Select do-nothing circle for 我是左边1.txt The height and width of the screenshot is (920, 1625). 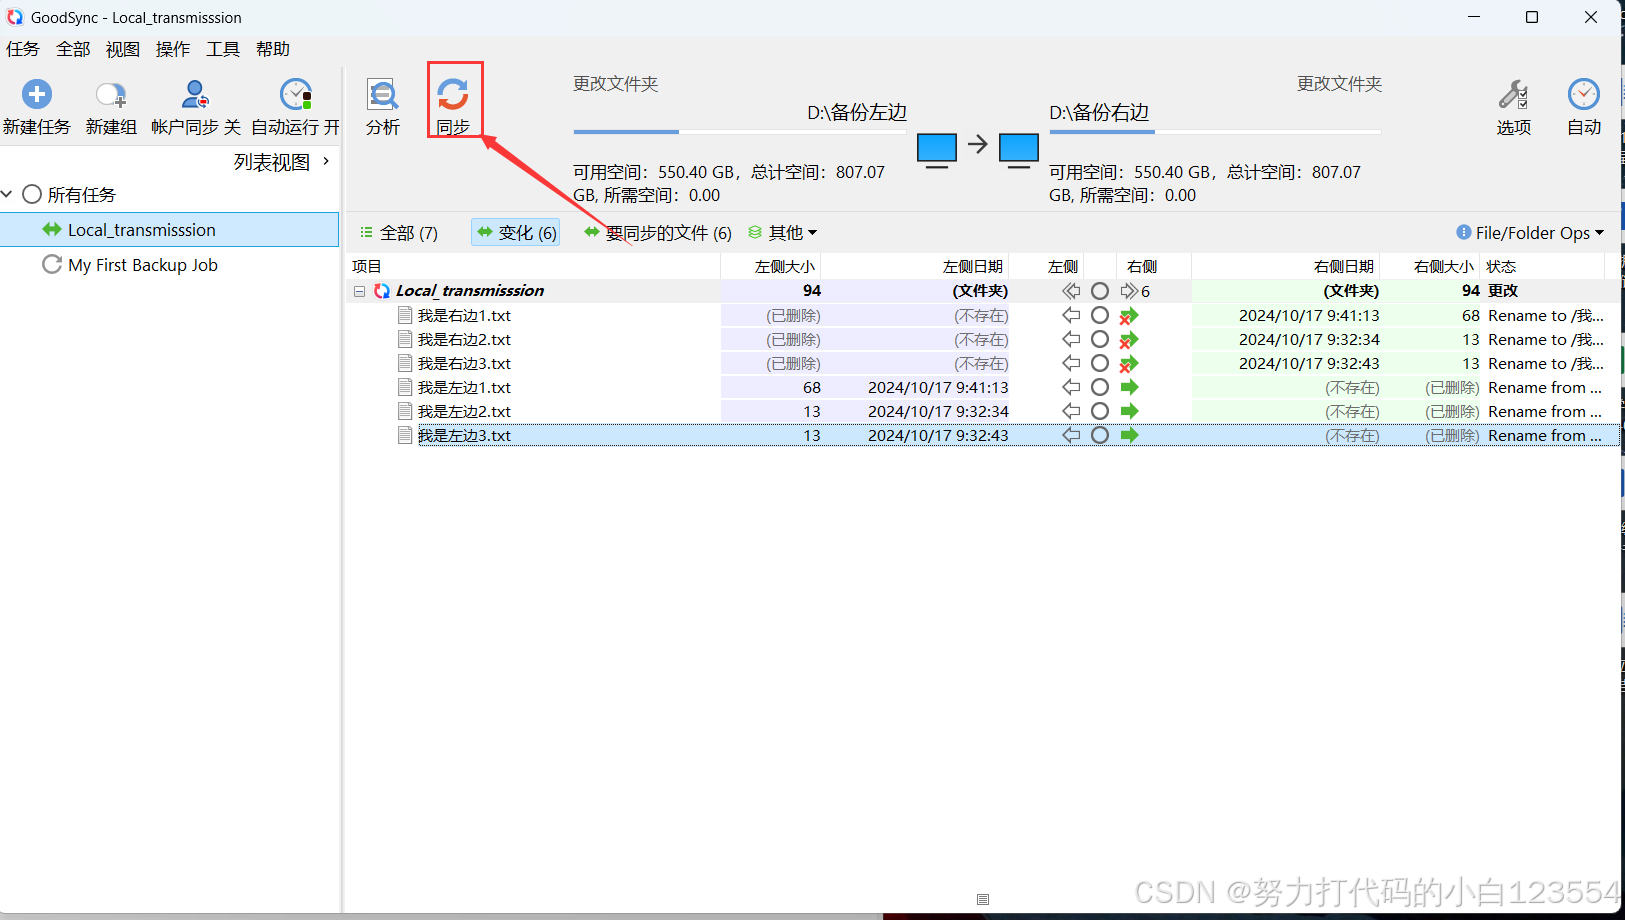[1100, 387]
